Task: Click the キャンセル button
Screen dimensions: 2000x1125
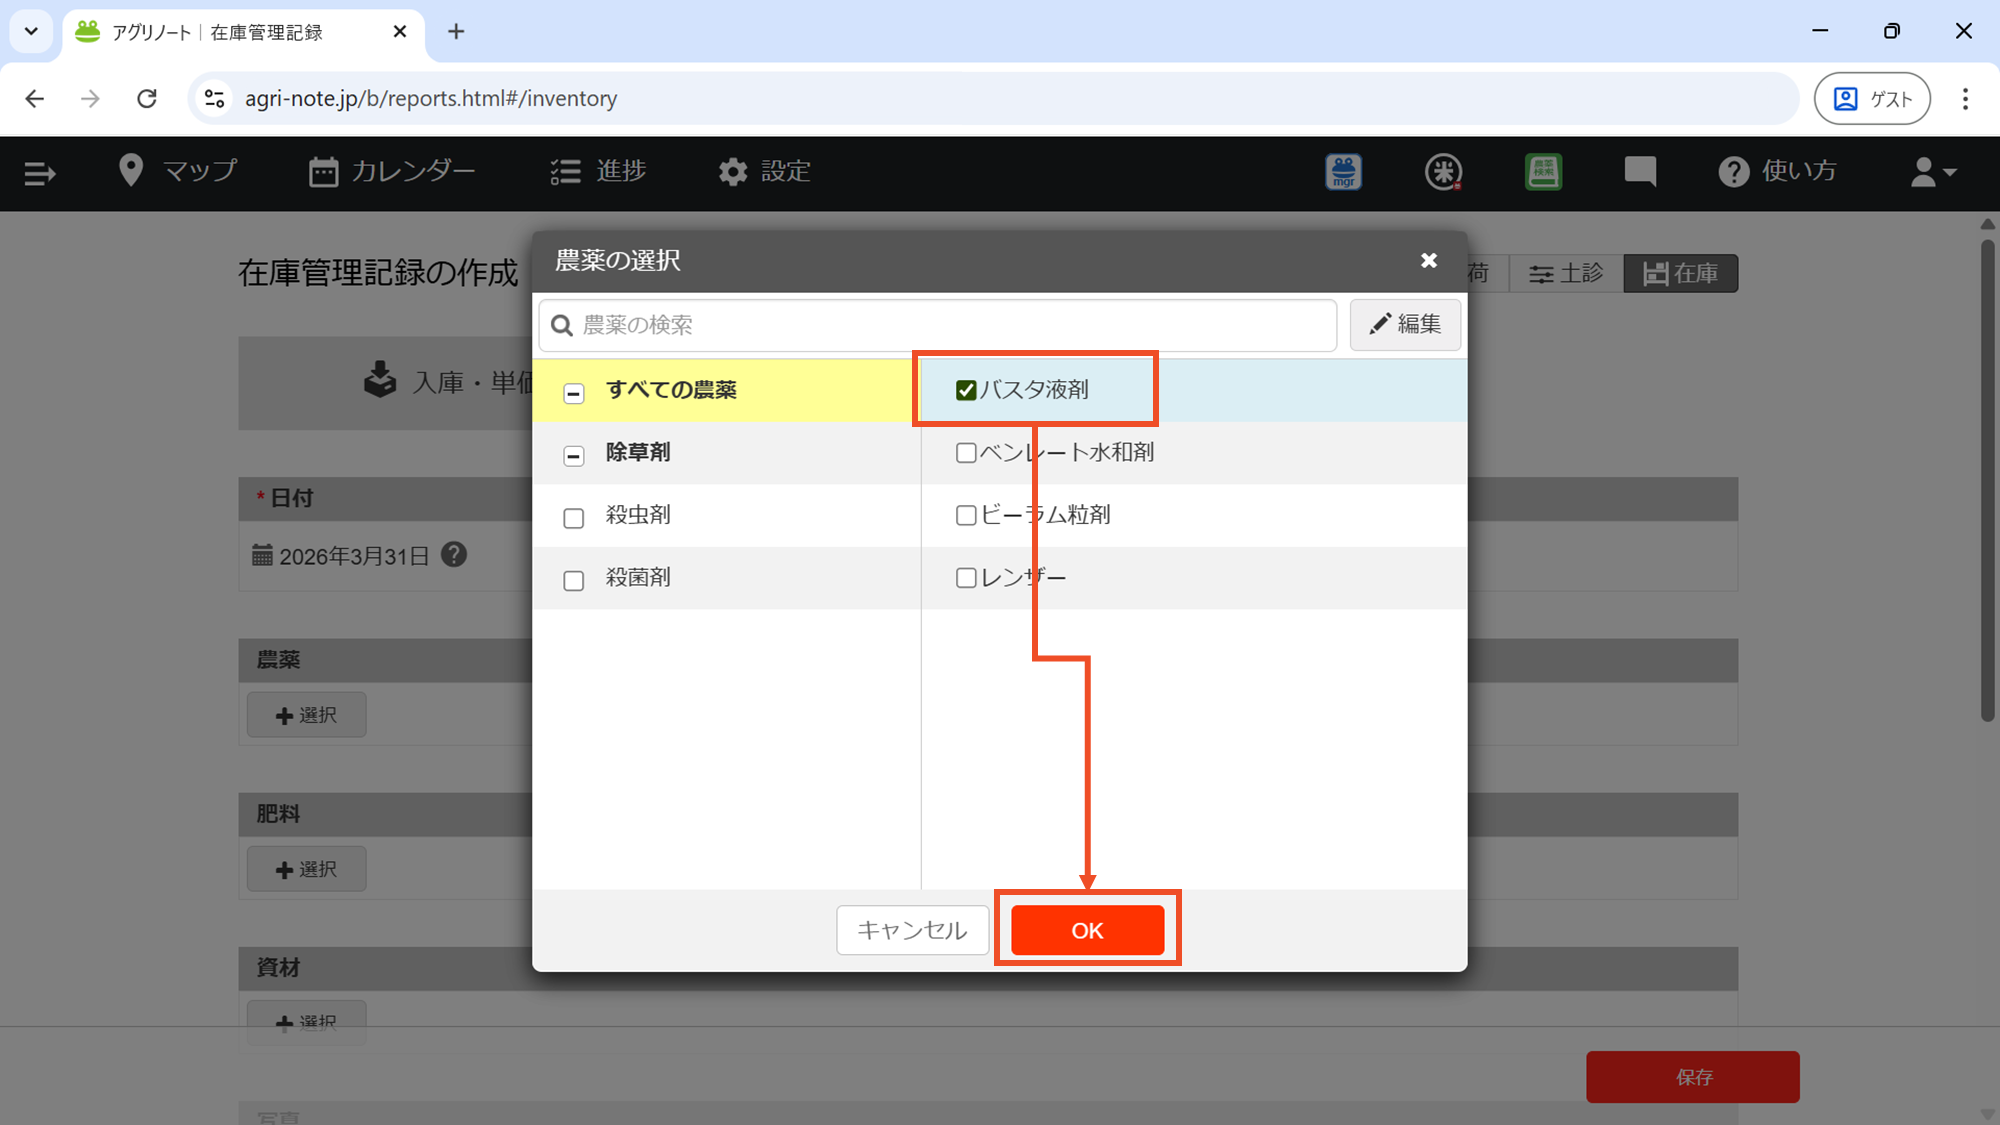Action: click(912, 930)
